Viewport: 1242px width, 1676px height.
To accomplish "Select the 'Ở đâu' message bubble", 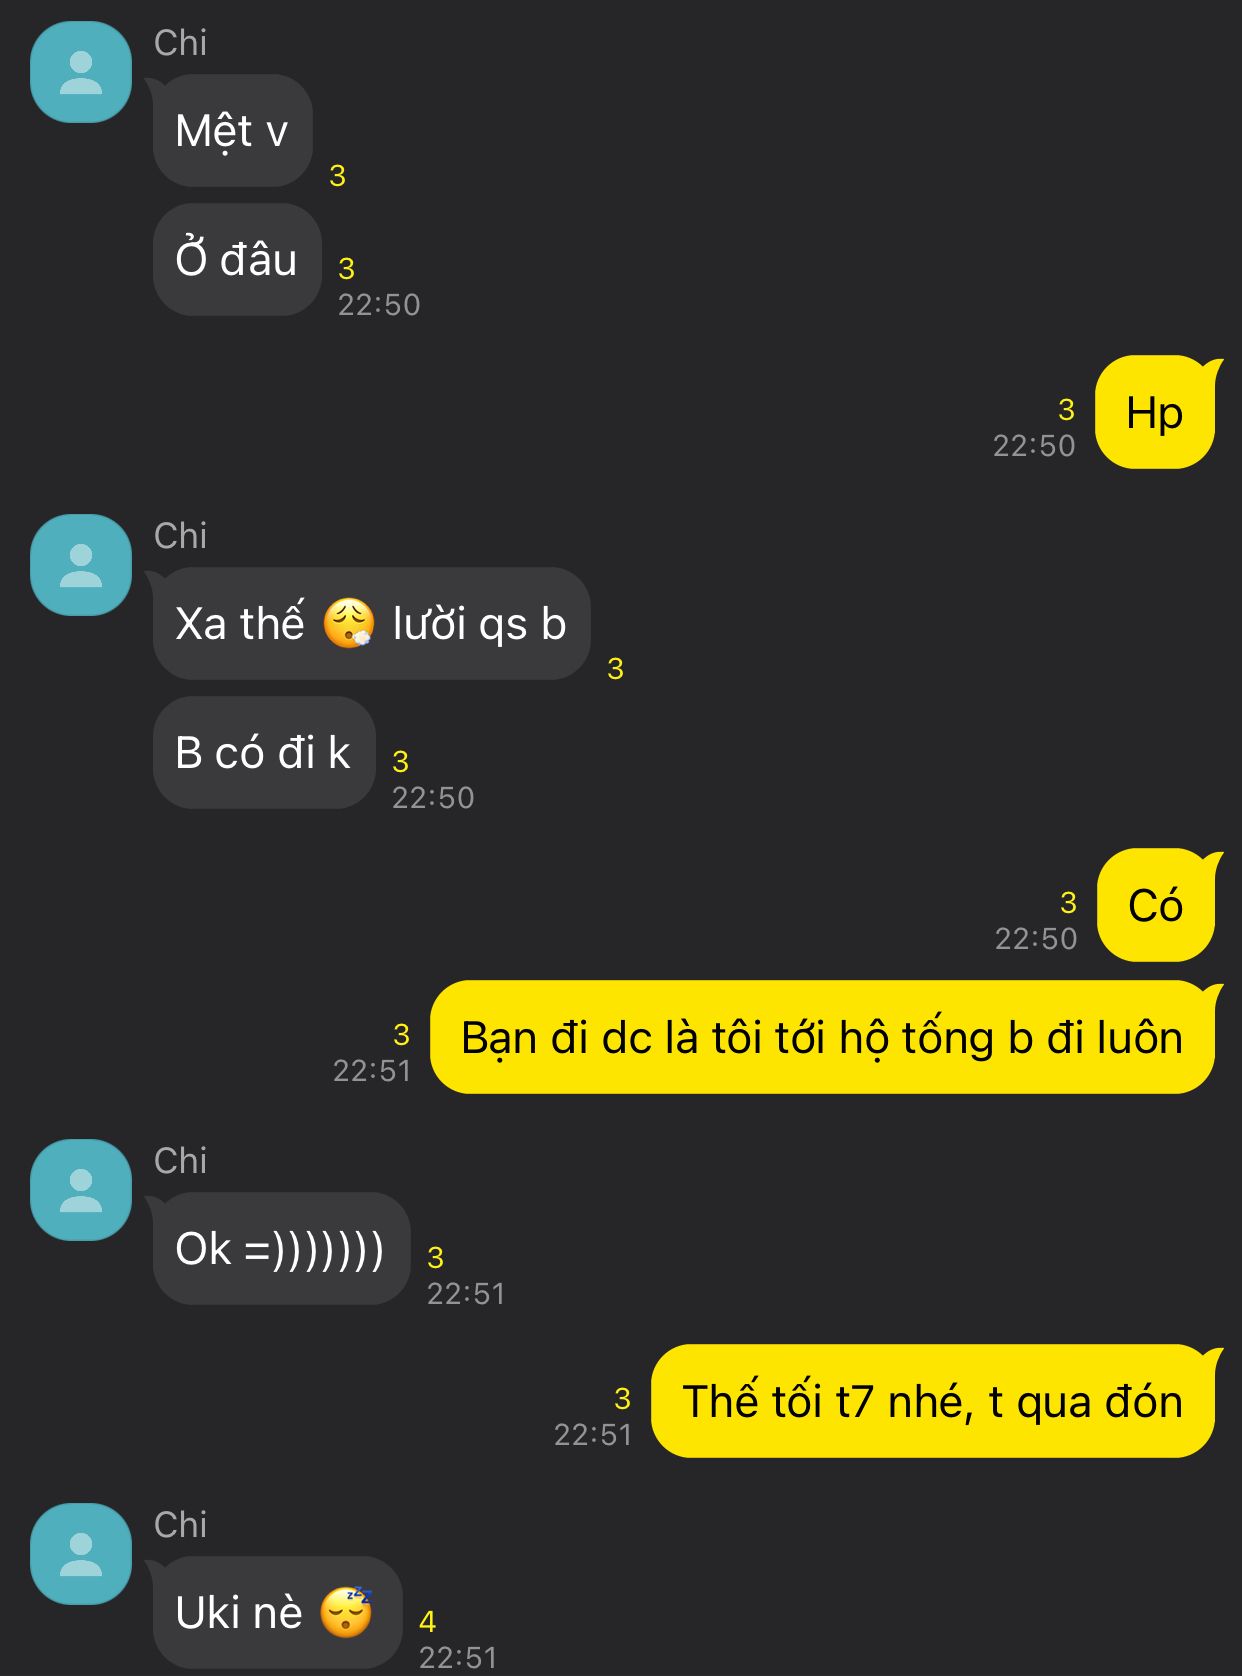I will [237, 260].
